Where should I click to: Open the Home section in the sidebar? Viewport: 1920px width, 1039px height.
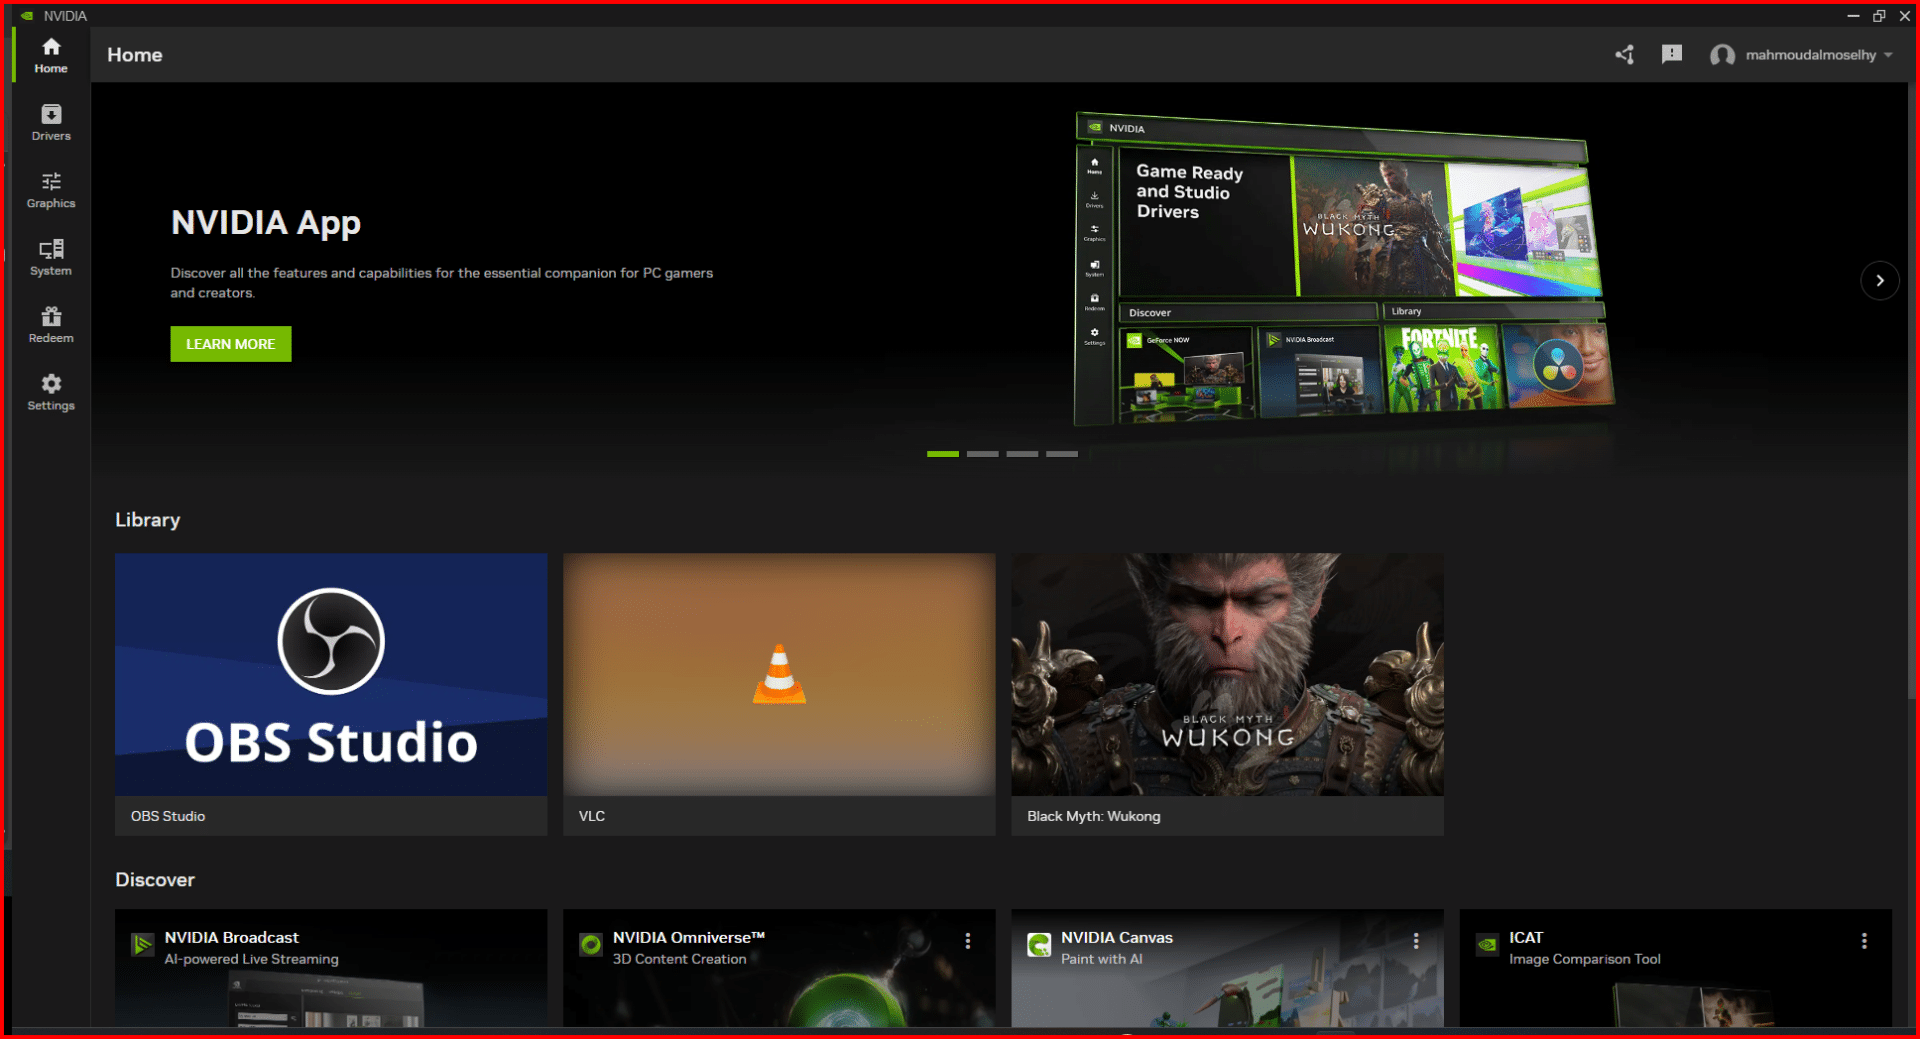click(x=51, y=55)
